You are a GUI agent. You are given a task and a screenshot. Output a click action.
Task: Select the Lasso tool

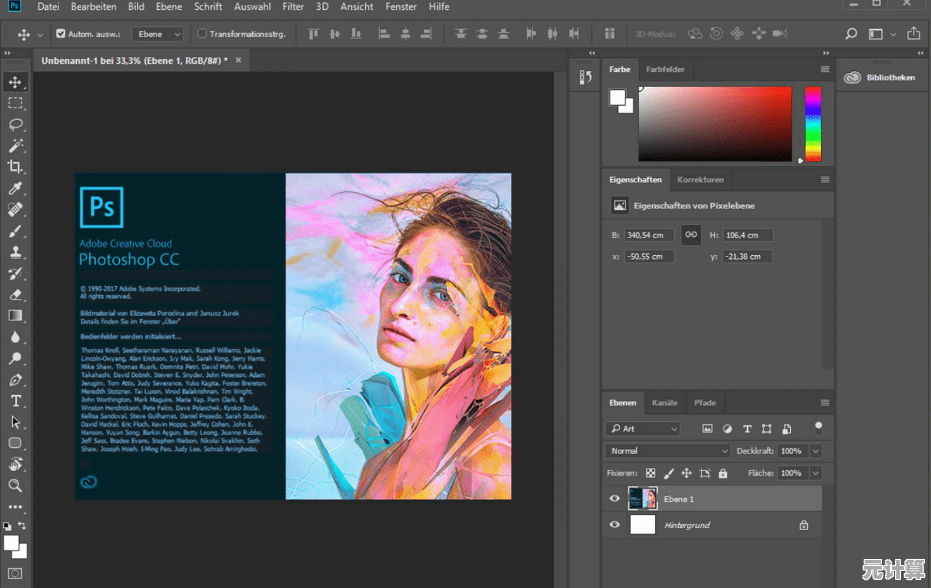(x=15, y=125)
